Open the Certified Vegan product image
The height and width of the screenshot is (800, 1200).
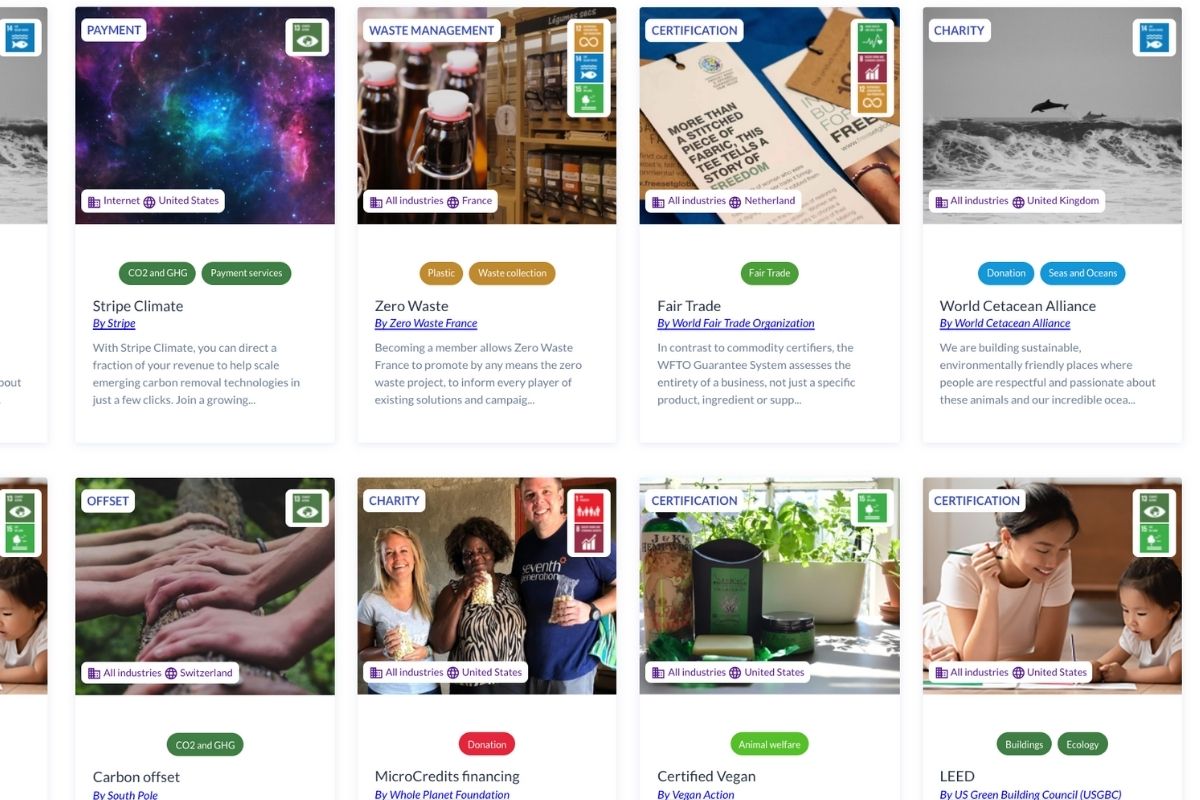pyautogui.click(x=769, y=586)
